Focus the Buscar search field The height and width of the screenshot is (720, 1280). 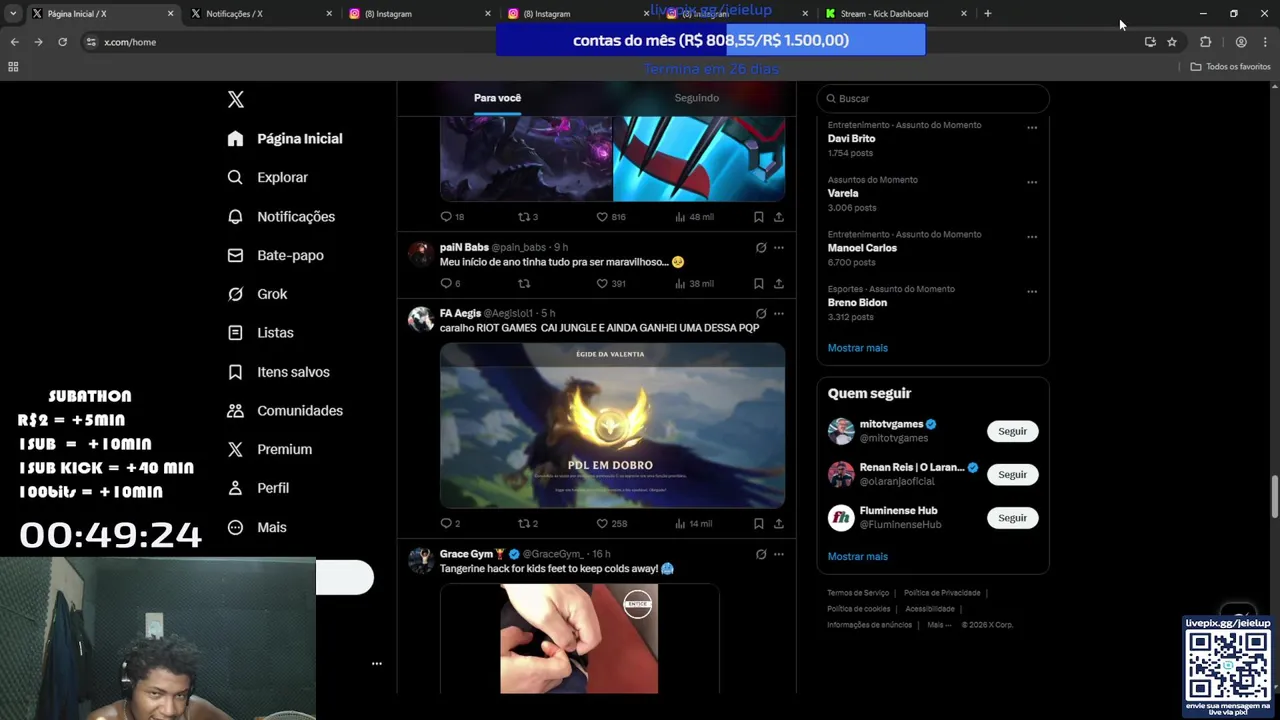pos(933,98)
